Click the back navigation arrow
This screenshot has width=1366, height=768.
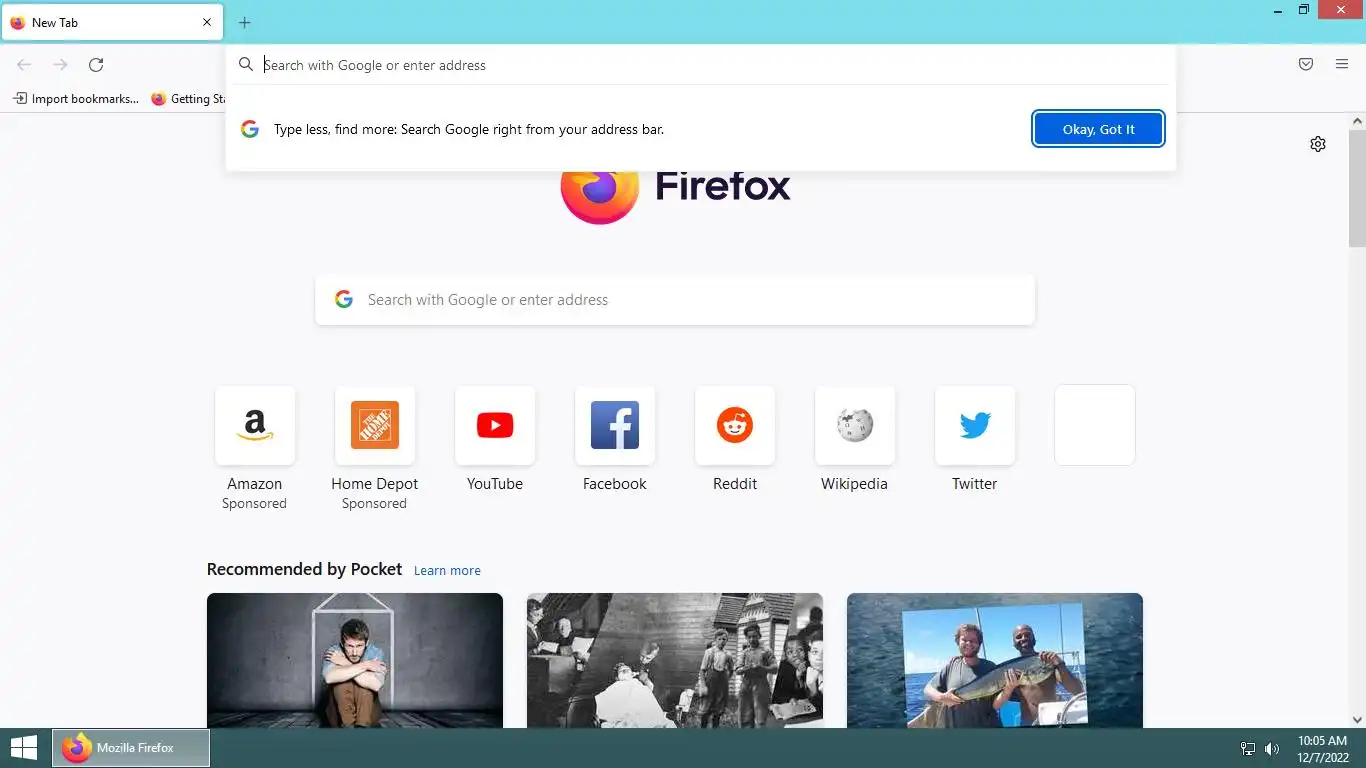click(24, 65)
